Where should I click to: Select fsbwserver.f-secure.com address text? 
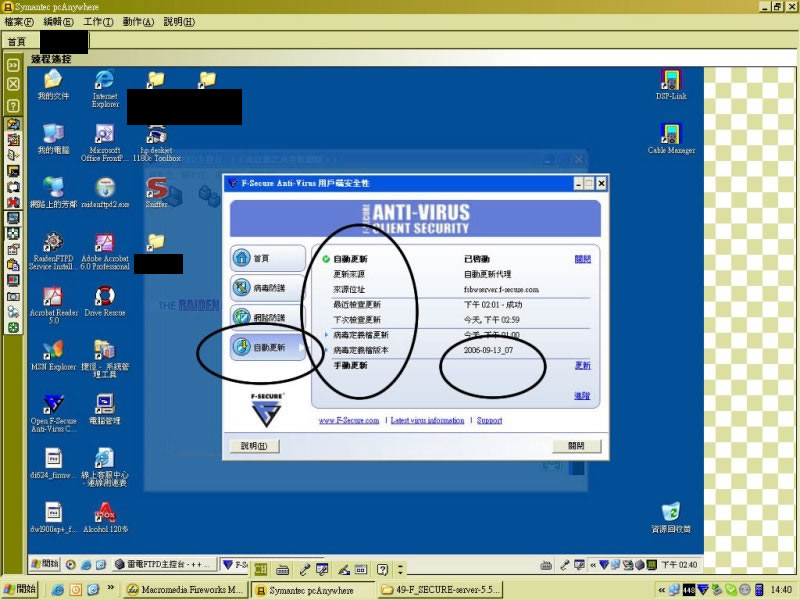pyautogui.click(x=501, y=290)
